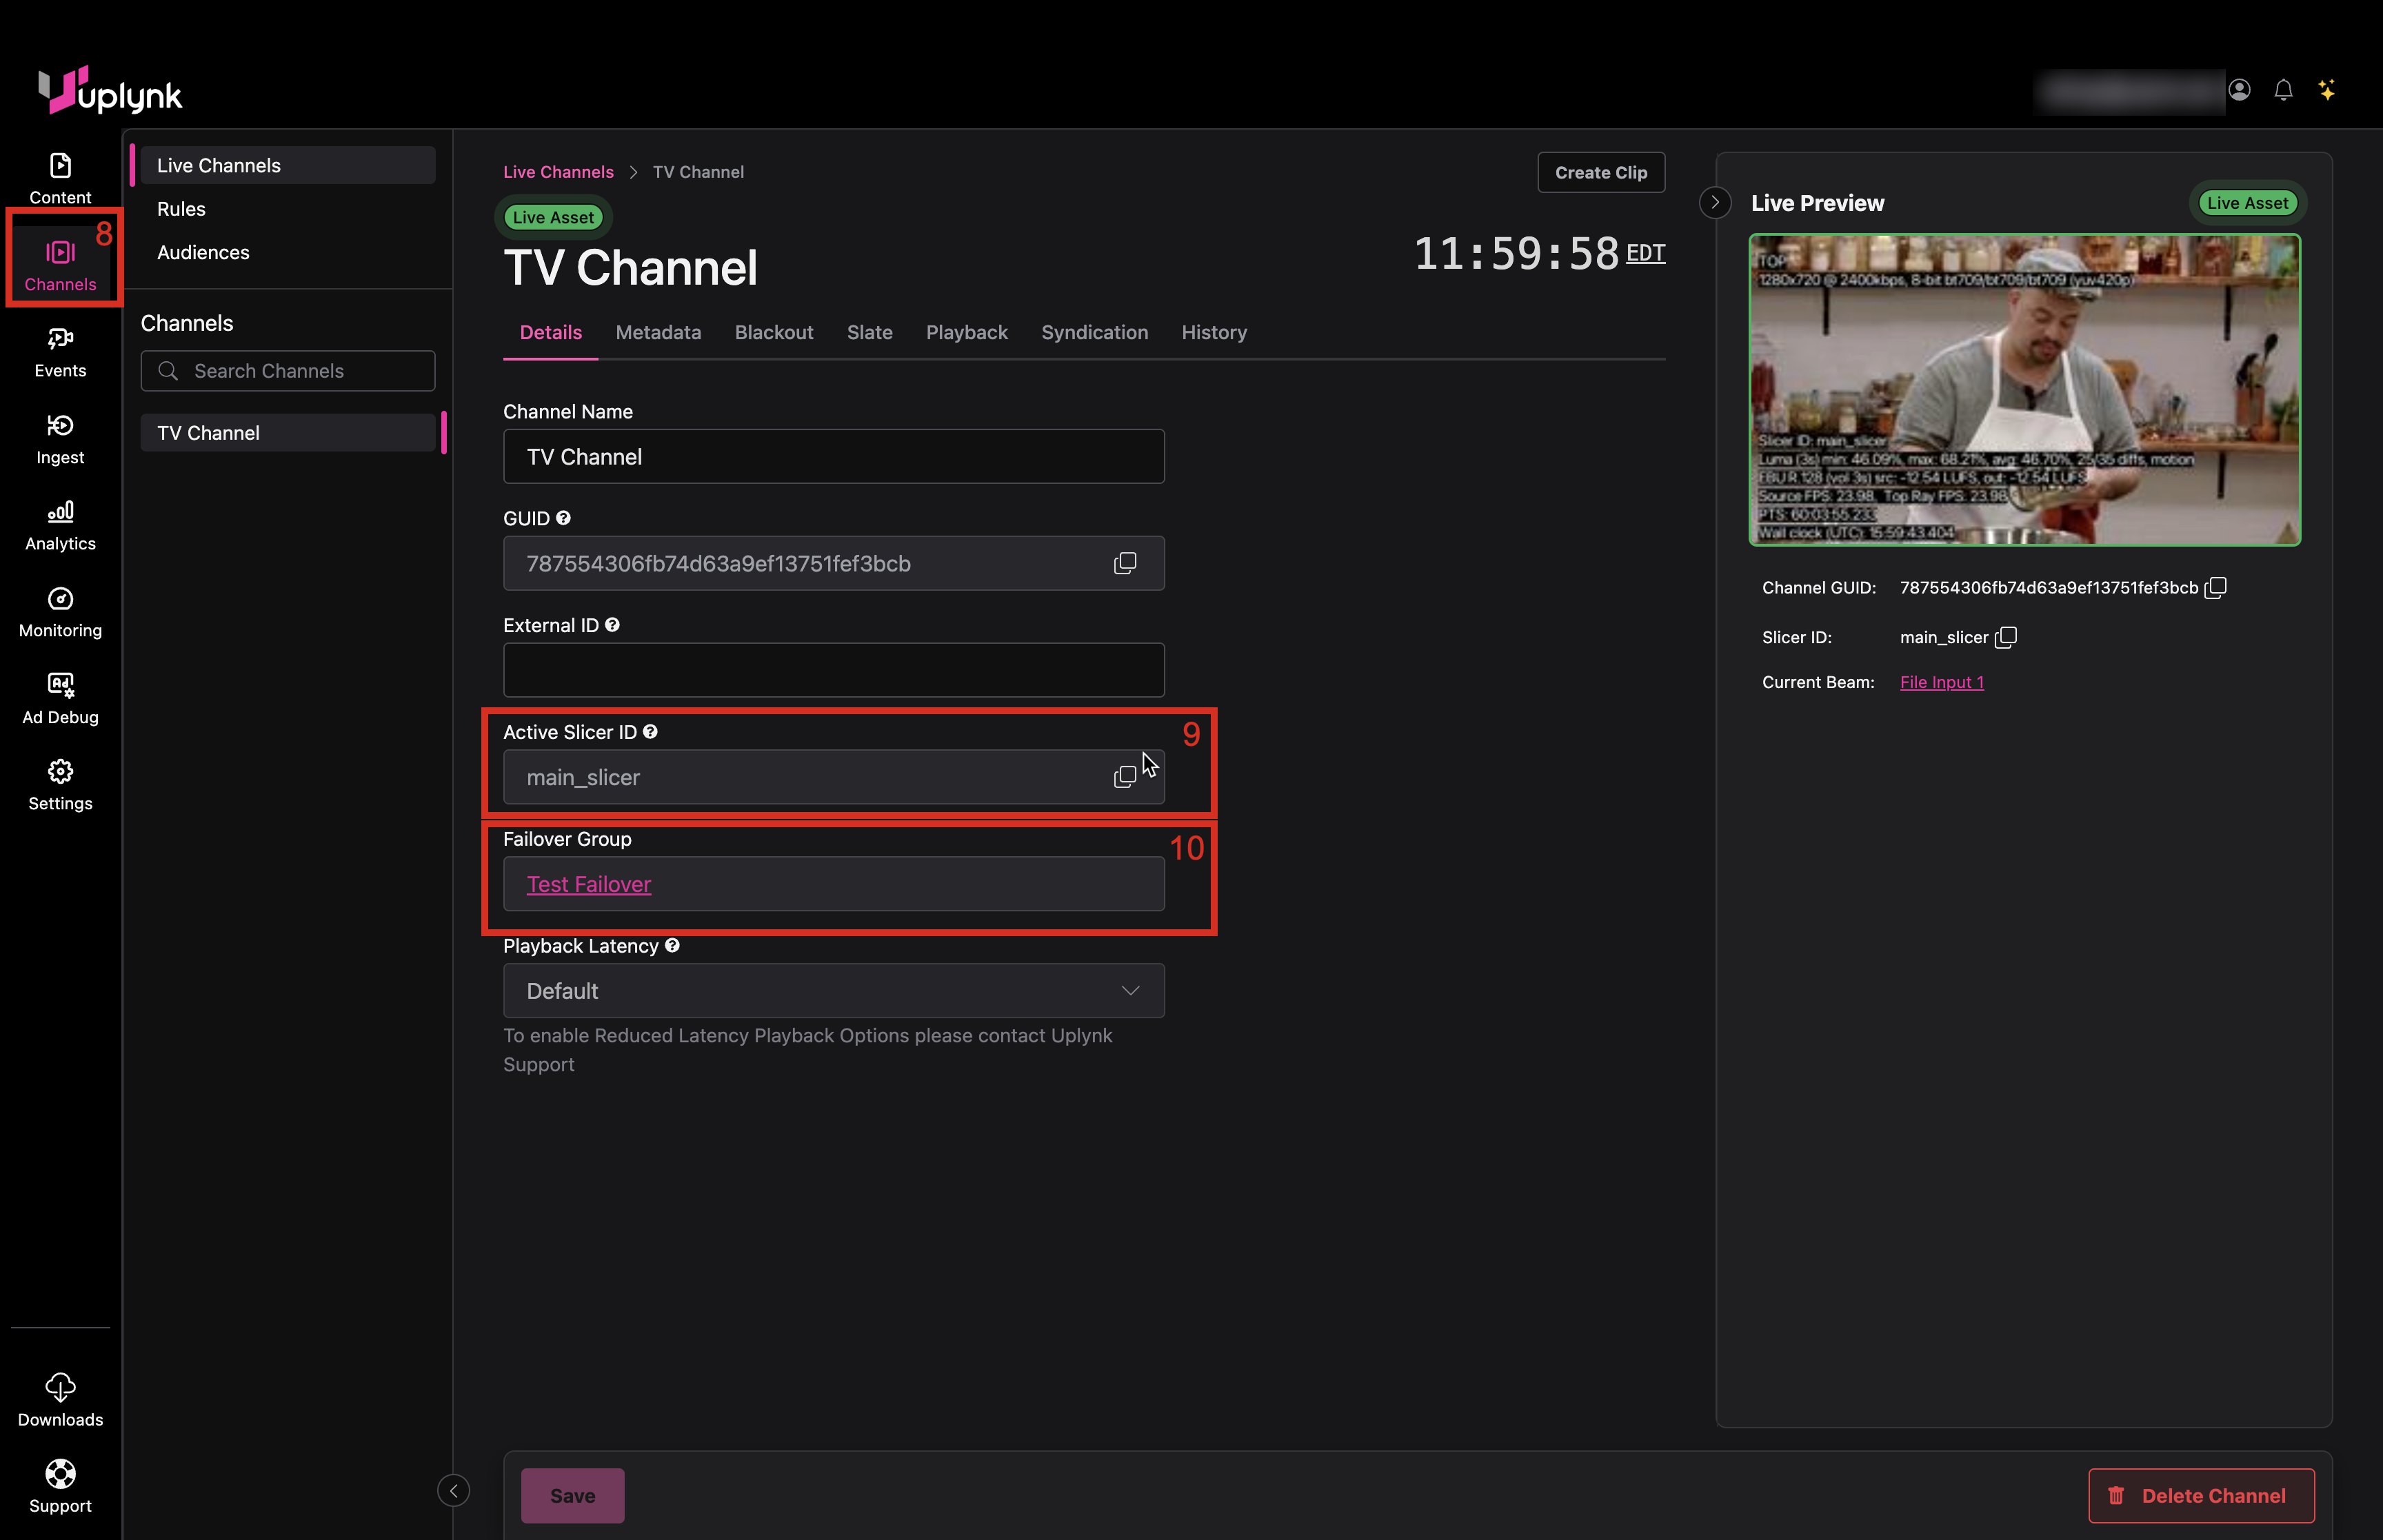Open Ad Debug in sidebar
The image size is (2383, 1540).
[x=60, y=685]
